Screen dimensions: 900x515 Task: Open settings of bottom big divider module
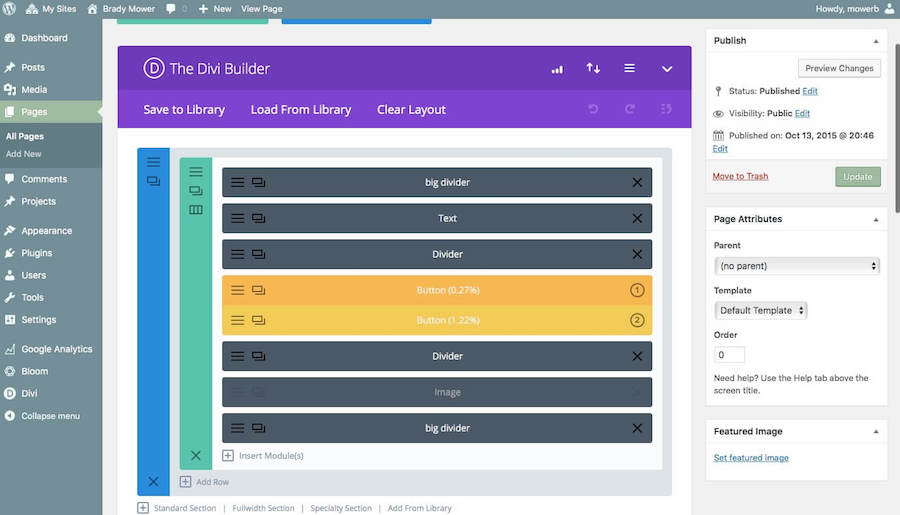(x=238, y=428)
